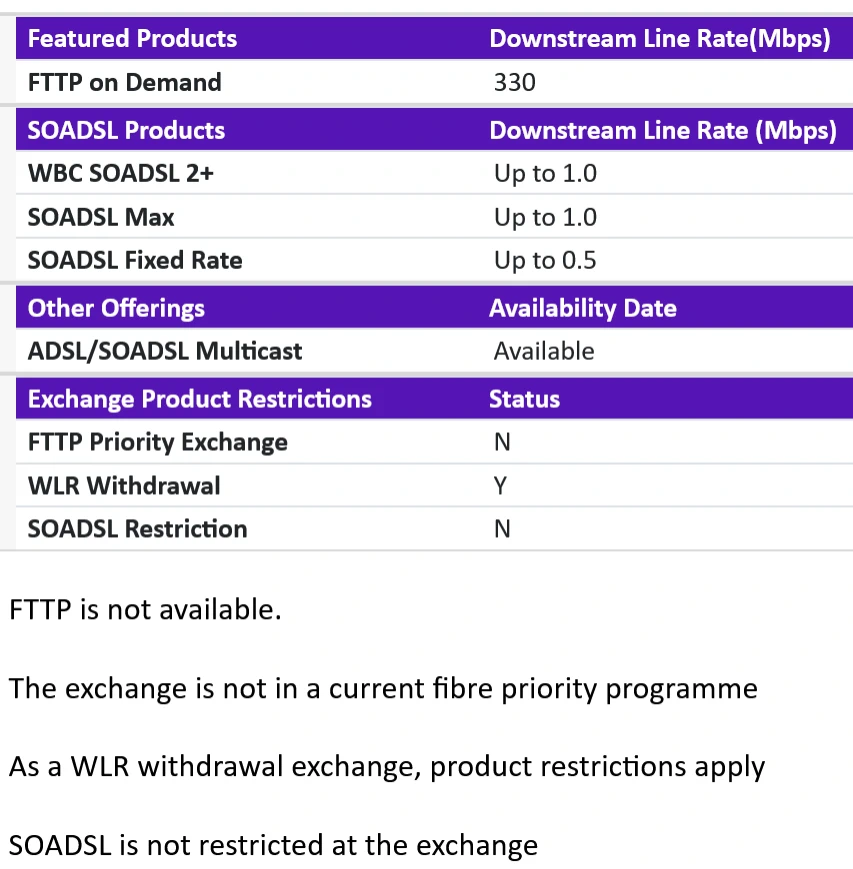853x869 pixels.
Task: Select the FTTP on Demand row label
Action: pos(124,82)
